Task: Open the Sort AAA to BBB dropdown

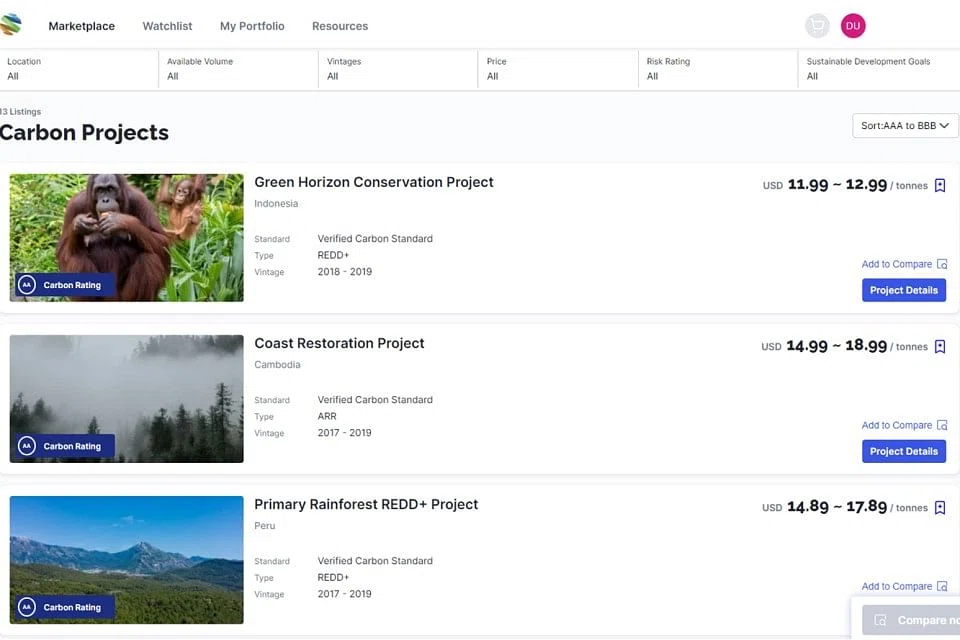Action: [x=904, y=126]
